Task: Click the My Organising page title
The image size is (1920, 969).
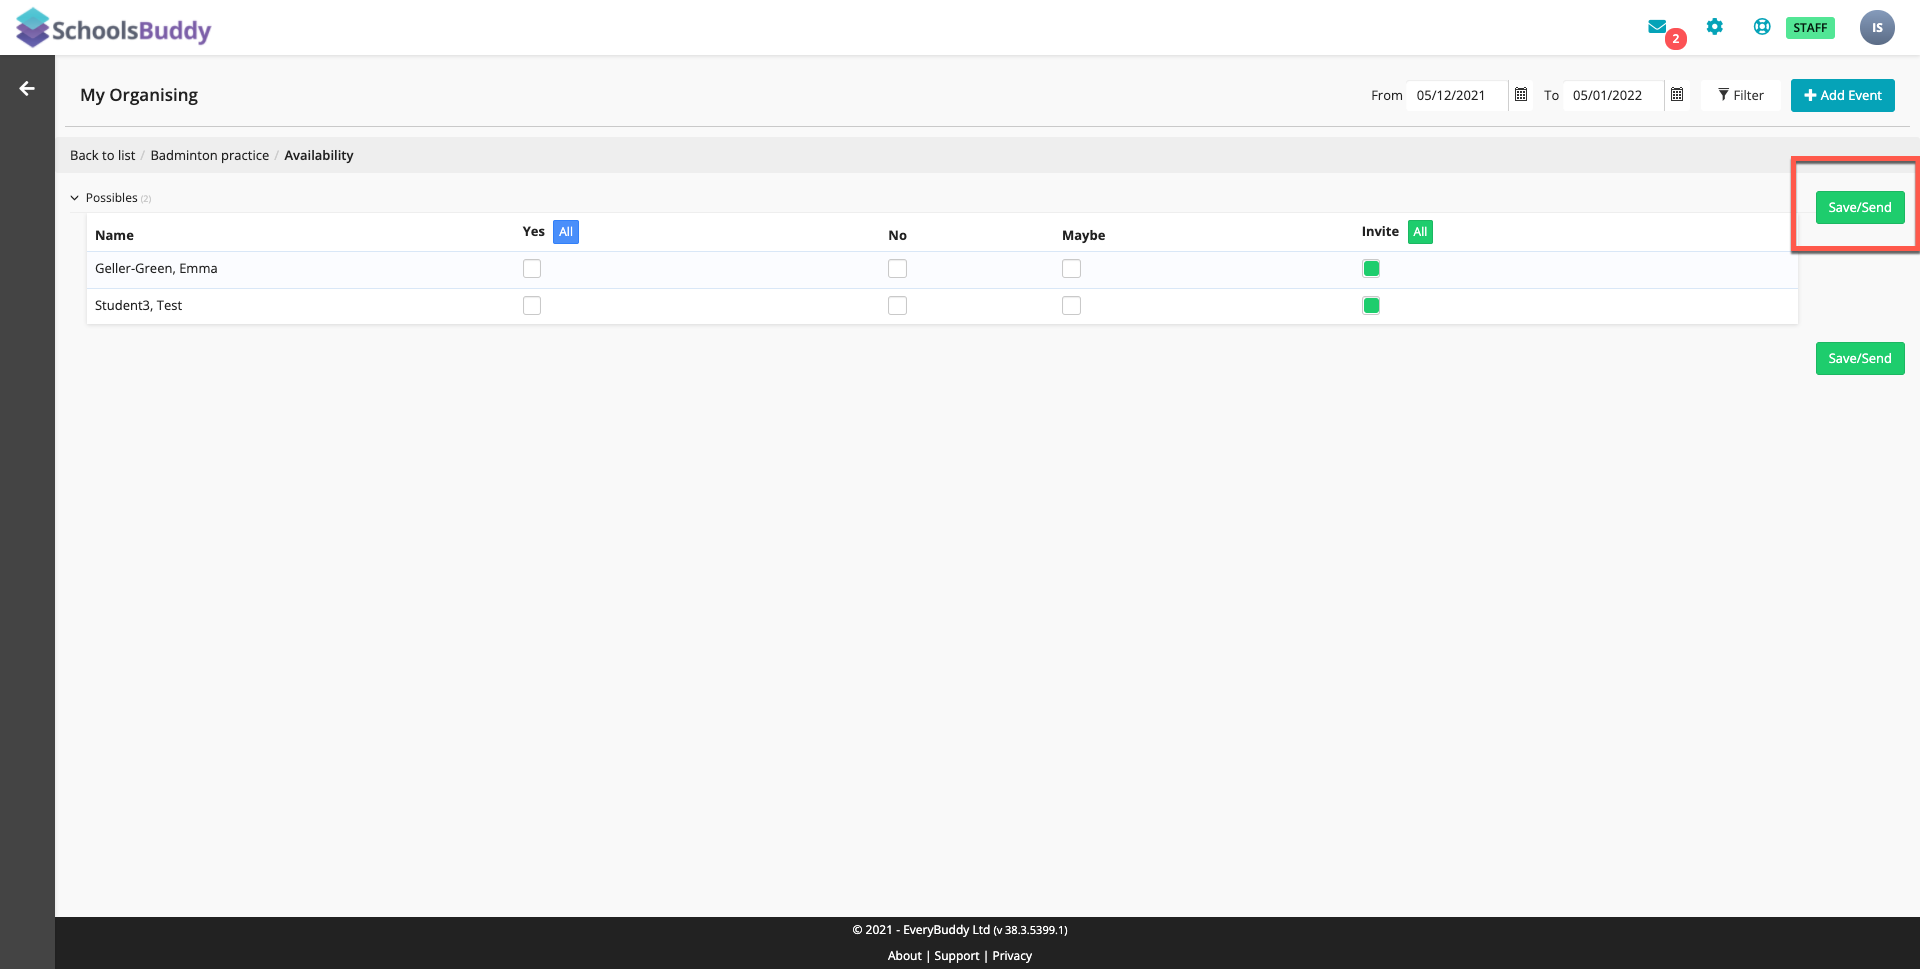Action: click(x=139, y=95)
